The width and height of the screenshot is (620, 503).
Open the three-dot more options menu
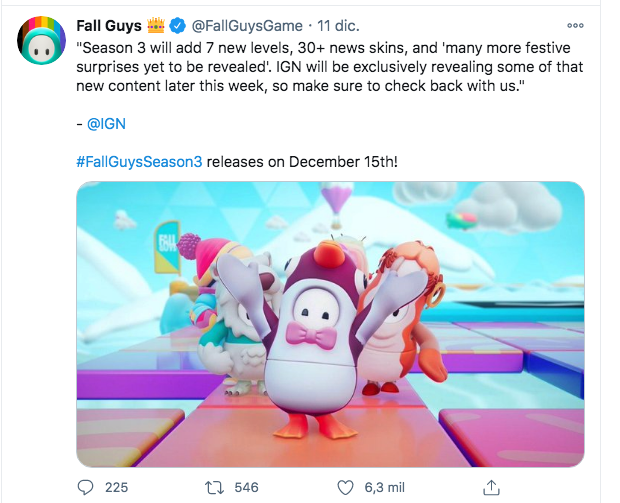click(575, 26)
